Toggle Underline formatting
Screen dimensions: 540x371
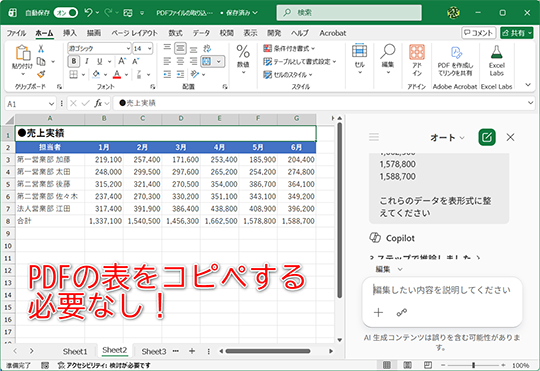[x=100, y=61]
